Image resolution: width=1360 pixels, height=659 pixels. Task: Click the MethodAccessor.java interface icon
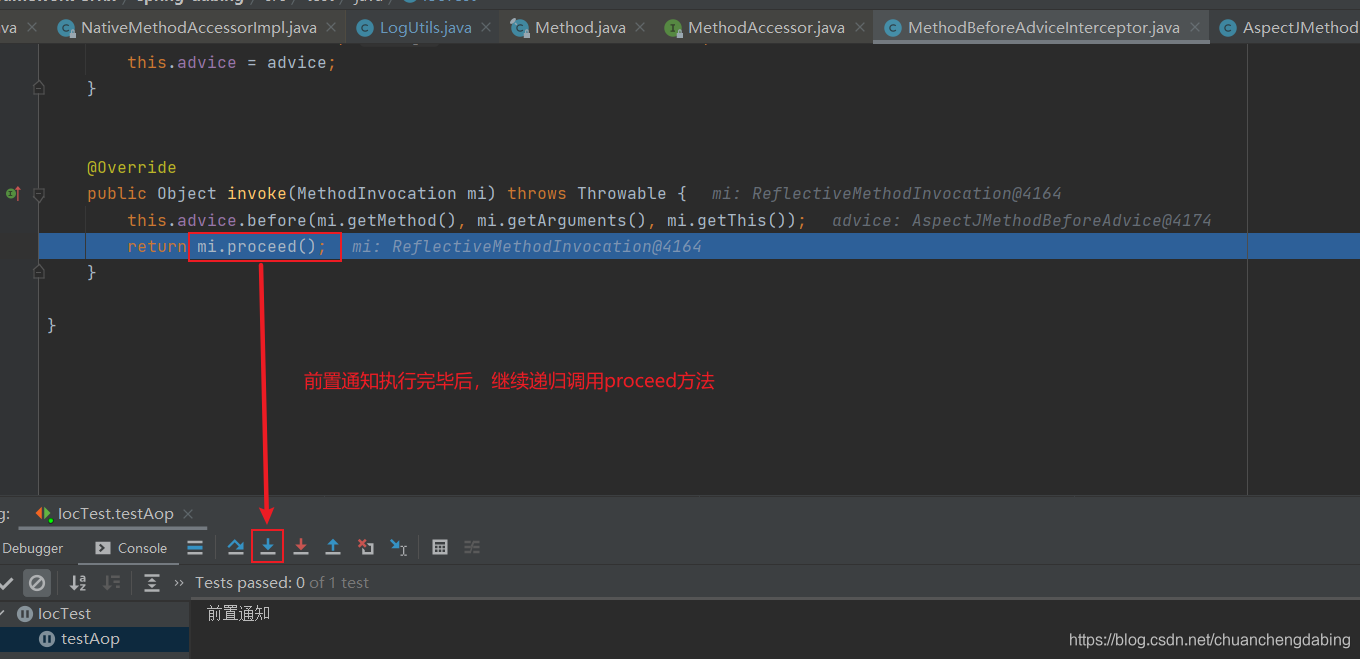(673, 28)
